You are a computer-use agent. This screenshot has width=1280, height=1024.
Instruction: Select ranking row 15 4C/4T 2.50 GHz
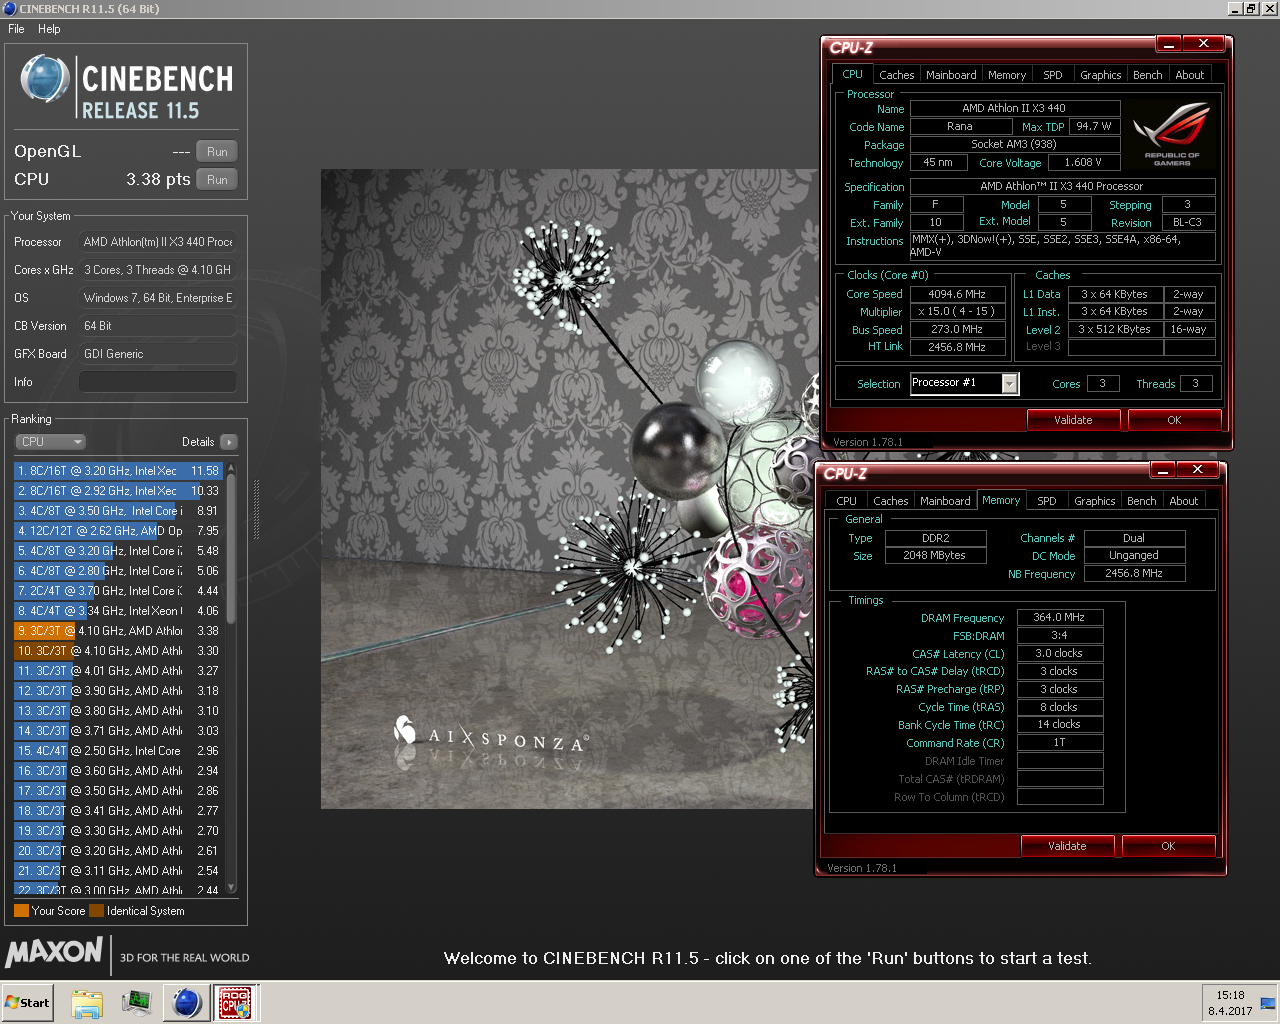click(118, 751)
